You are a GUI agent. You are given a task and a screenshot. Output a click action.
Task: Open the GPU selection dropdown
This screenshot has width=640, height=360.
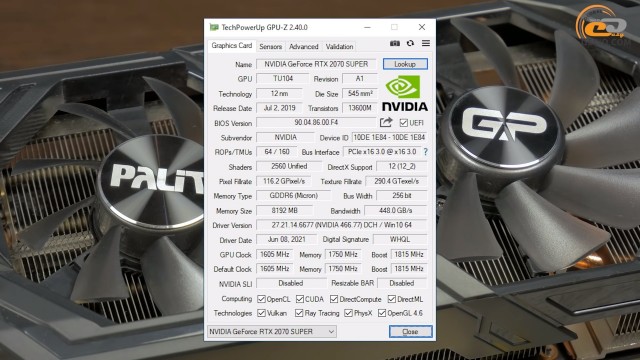point(272,331)
